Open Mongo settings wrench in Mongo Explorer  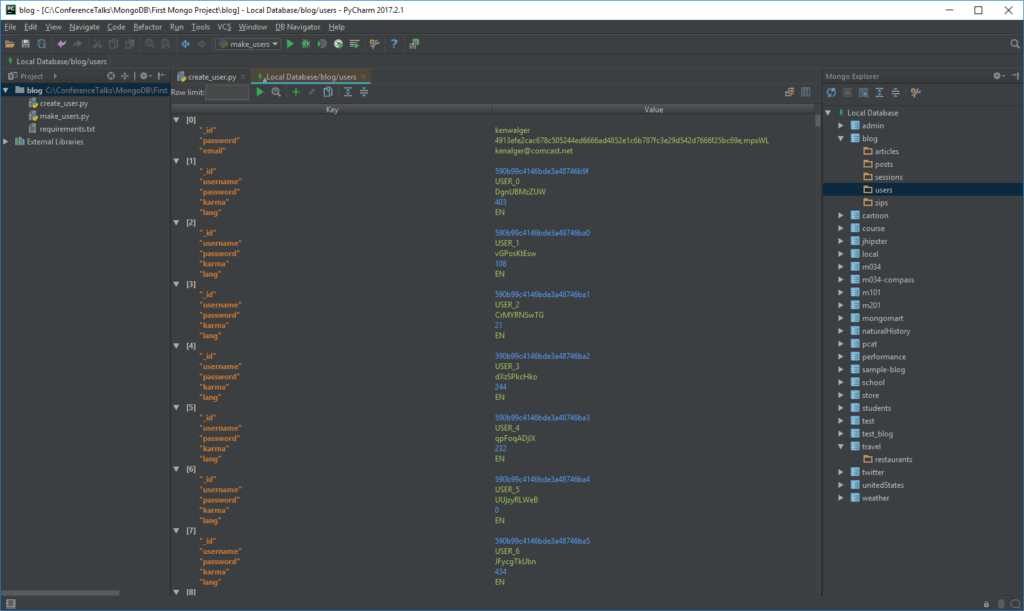coord(916,93)
